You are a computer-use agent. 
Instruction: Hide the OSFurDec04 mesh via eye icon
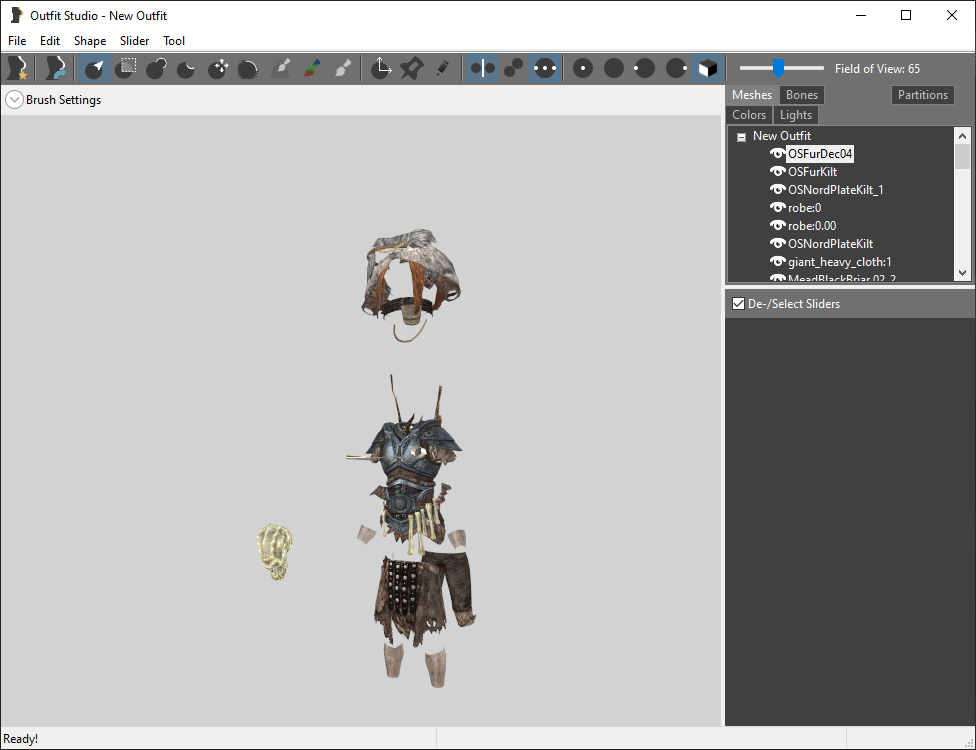click(777, 153)
